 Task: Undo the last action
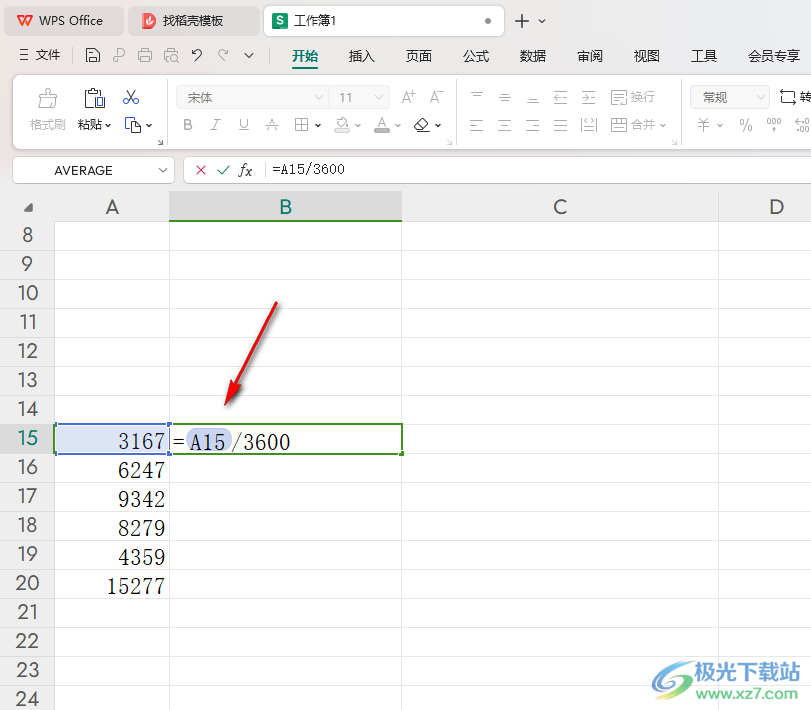pos(197,55)
